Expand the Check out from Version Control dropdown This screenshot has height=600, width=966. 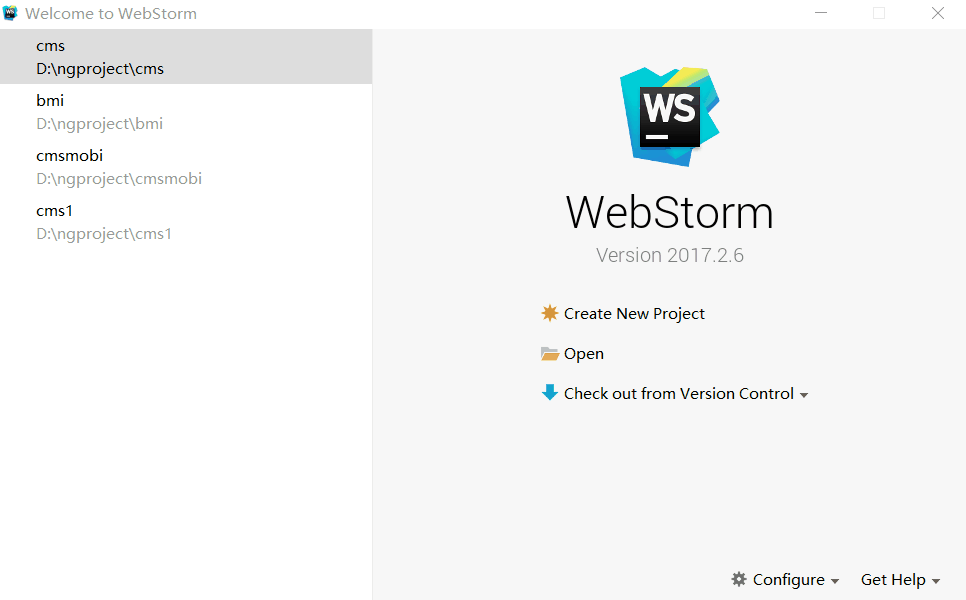[x=805, y=394]
